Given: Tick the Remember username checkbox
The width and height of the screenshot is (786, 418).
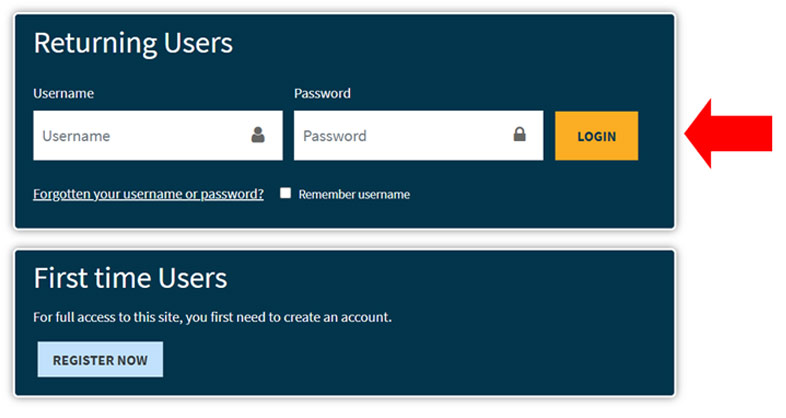Looking at the screenshot, I should [x=285, y=193].
